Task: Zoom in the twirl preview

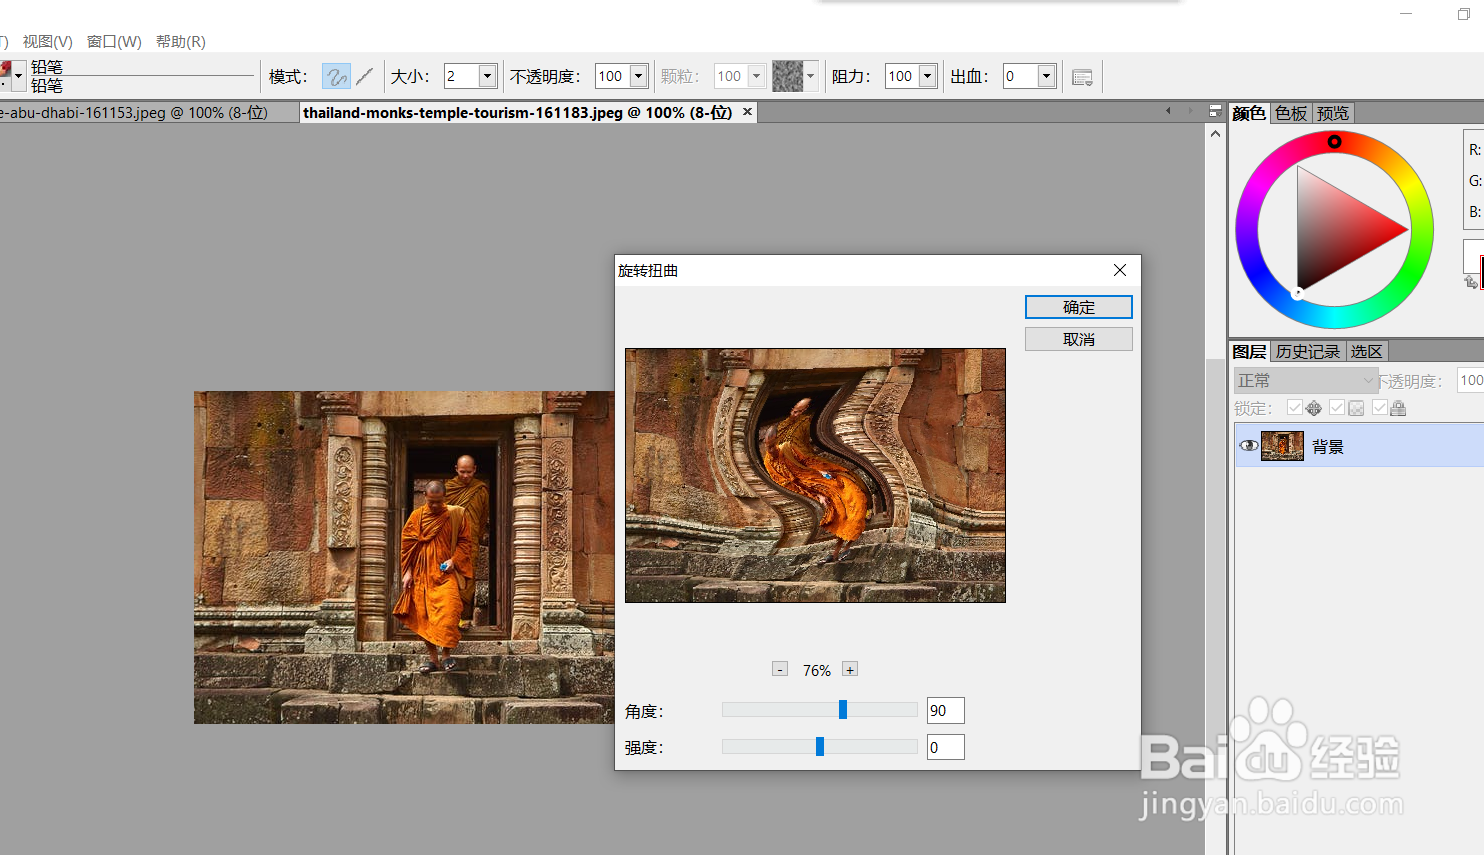Action: click(x=849, y=669)
